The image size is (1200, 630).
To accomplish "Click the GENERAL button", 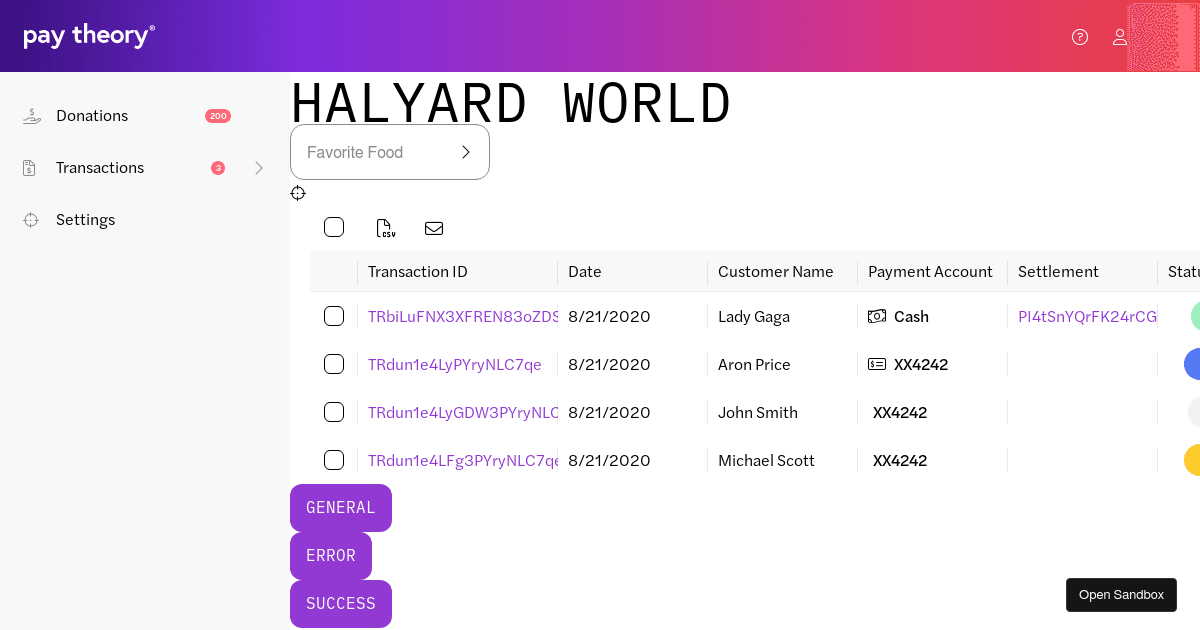I will [340, 508].
